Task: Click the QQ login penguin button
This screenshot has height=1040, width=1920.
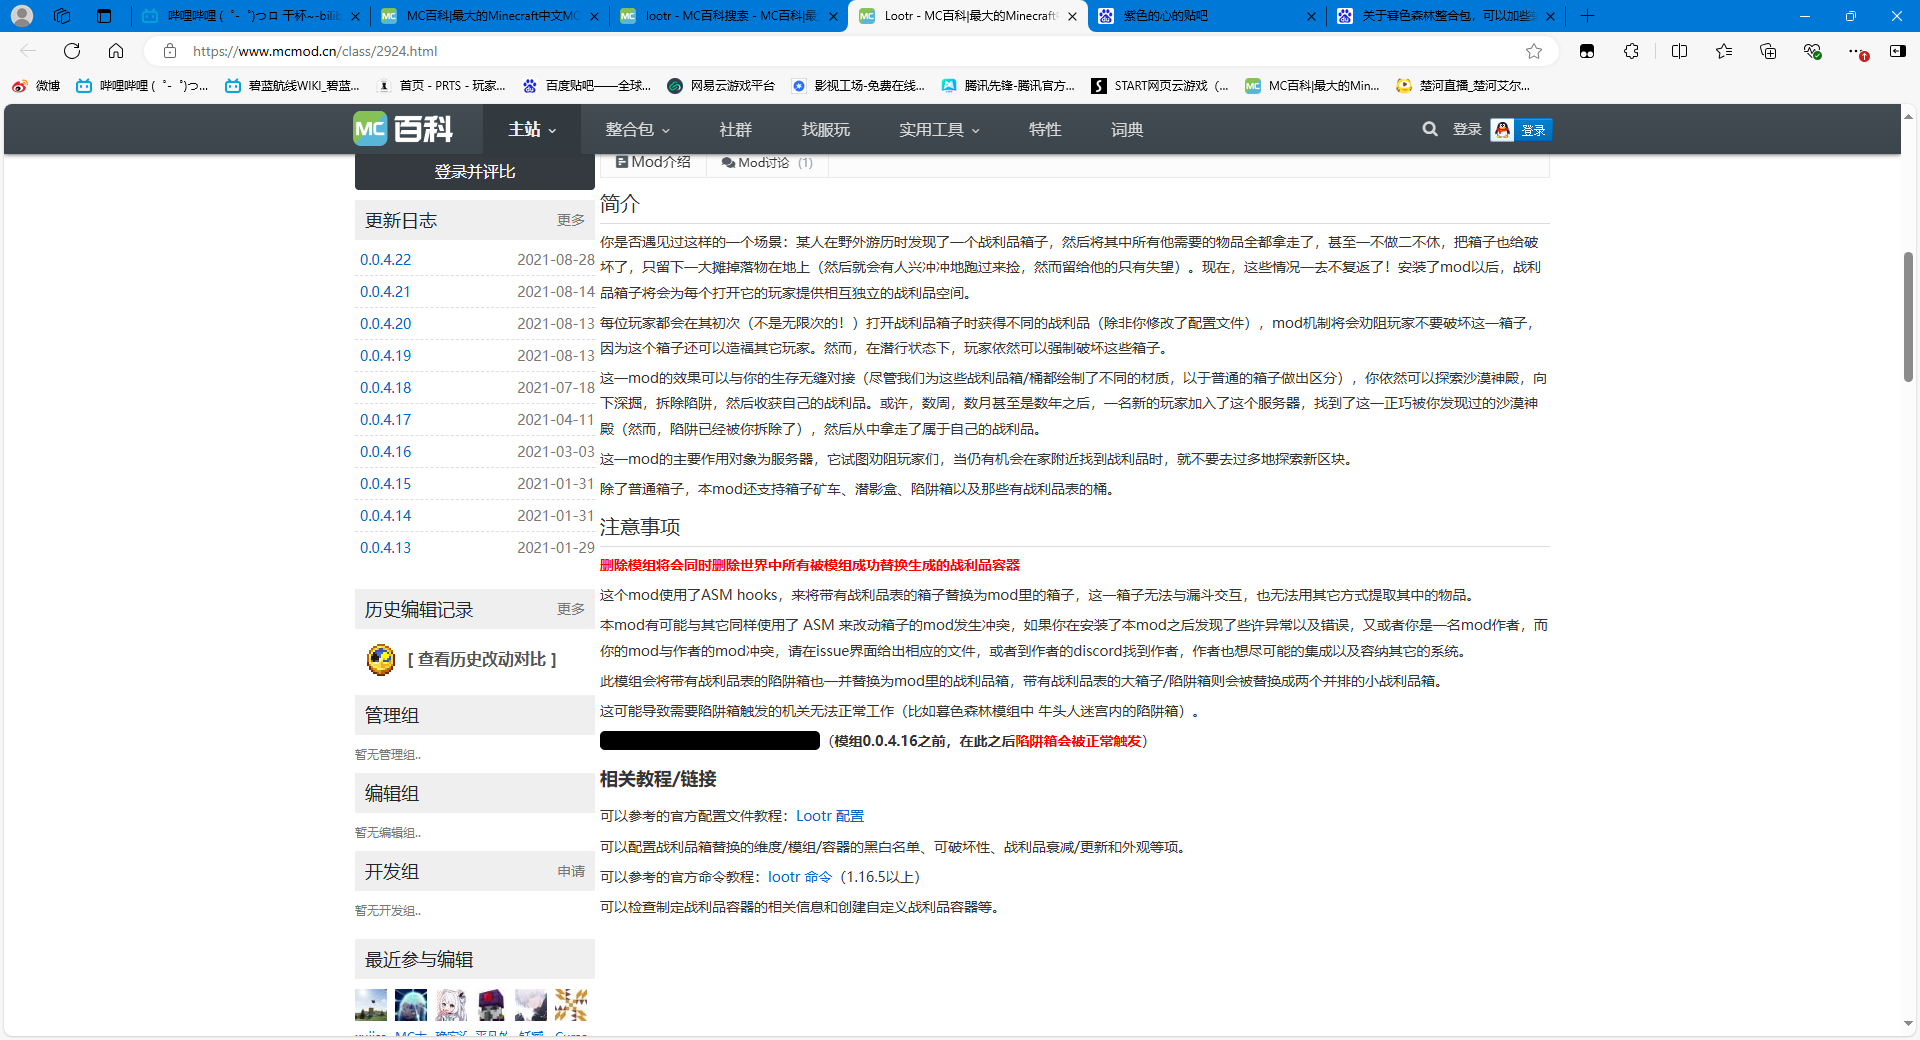Action: (1521, 130)
